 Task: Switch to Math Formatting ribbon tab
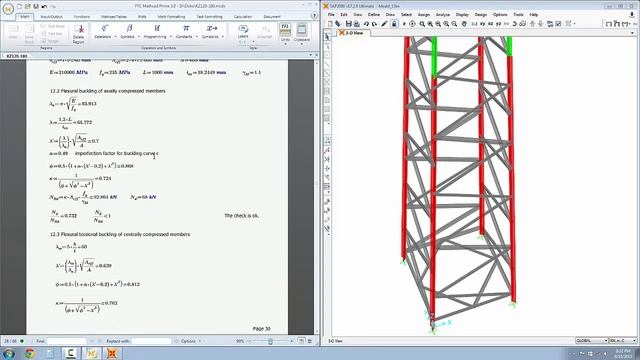click(x=171, y=17)
